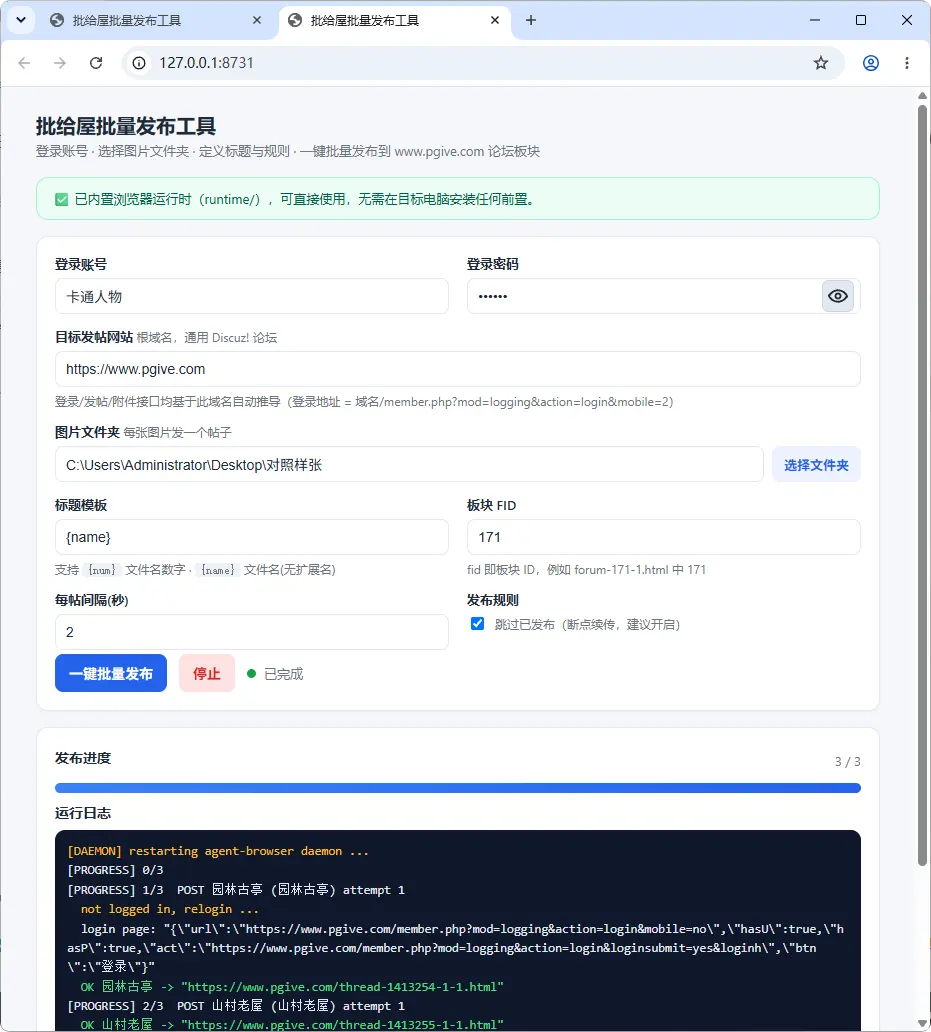The height and width of the screenshot is (1032, 931).
Task: Click the page vertical scrollbar thumb
Action: [x=922, y=485]
